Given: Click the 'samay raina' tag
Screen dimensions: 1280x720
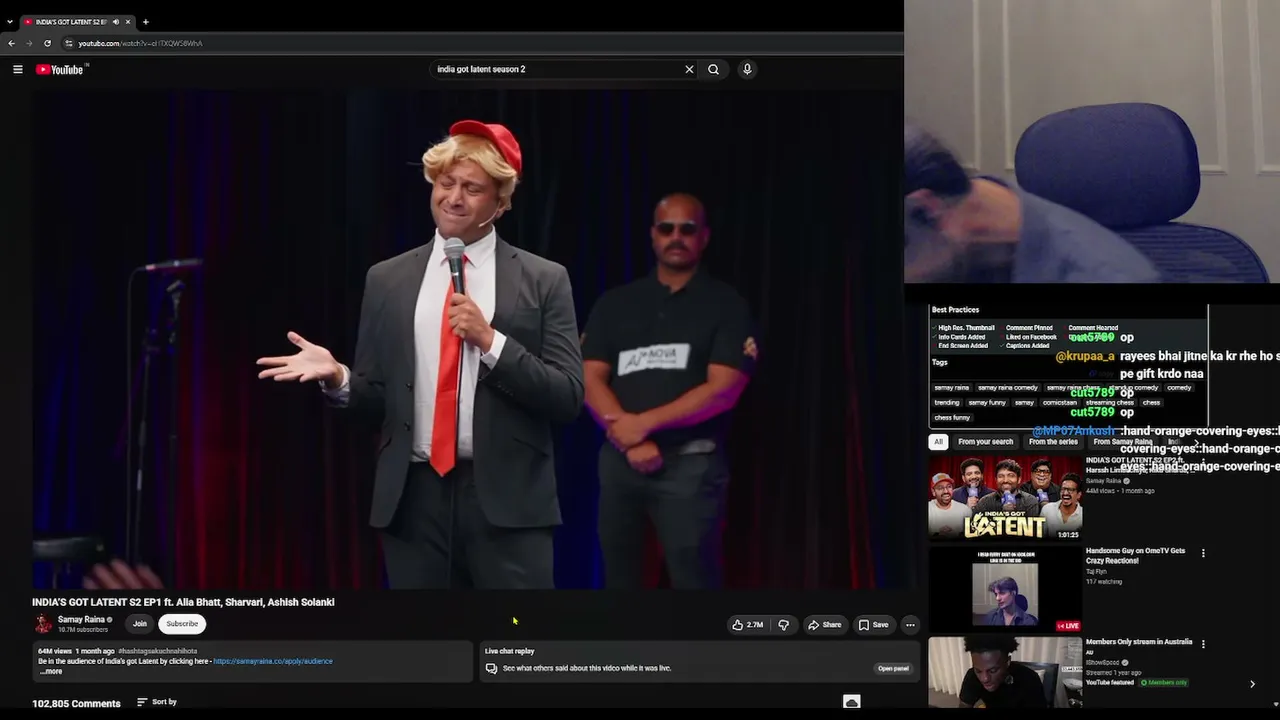Looking at the screenshot, I should tap(952, 388).
